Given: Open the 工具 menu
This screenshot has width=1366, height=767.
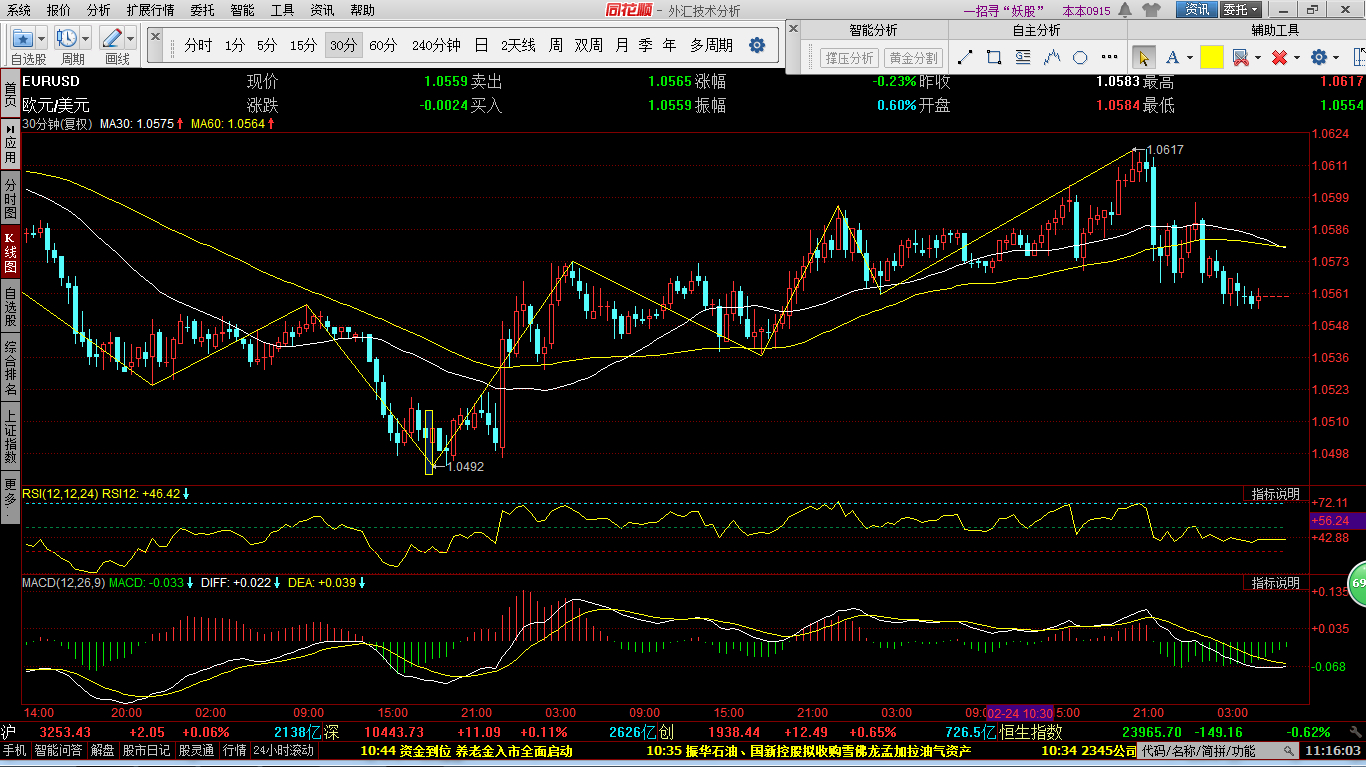Looking at the screenshot, I should pyautogui.click(x=283, y=10).
